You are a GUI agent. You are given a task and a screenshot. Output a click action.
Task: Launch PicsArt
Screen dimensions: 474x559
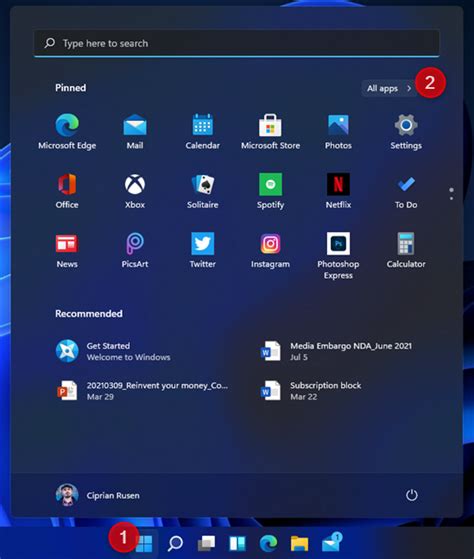135,250
